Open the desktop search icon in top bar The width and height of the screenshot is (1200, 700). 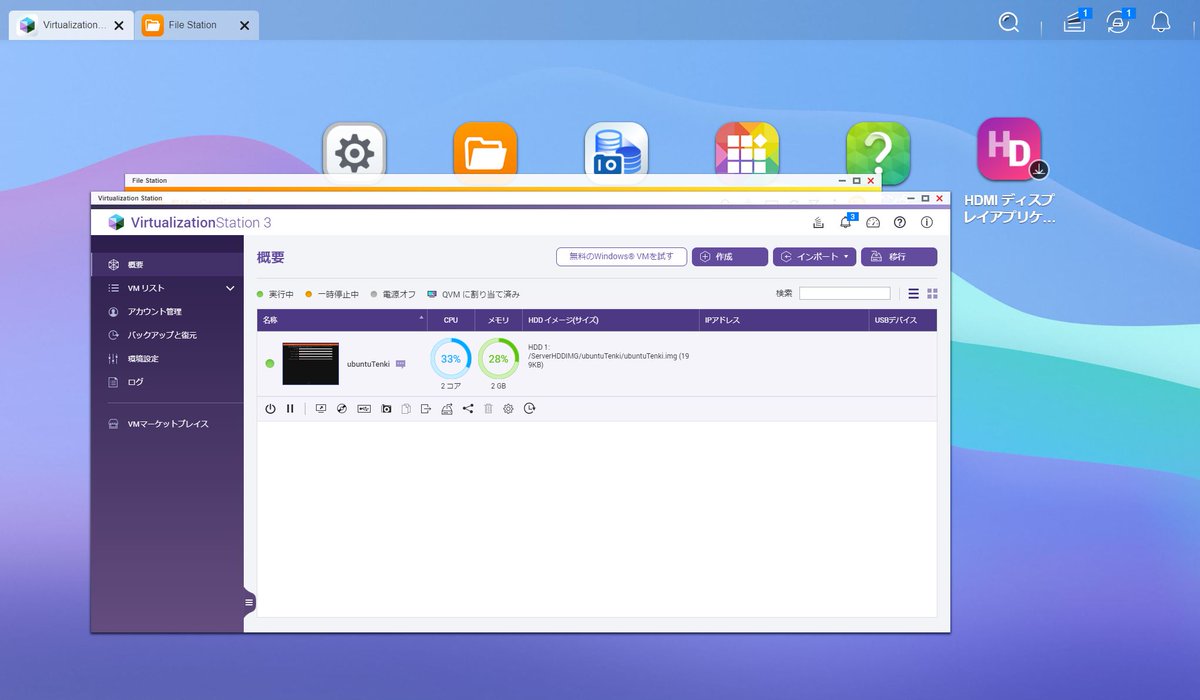coord(1009,22)
